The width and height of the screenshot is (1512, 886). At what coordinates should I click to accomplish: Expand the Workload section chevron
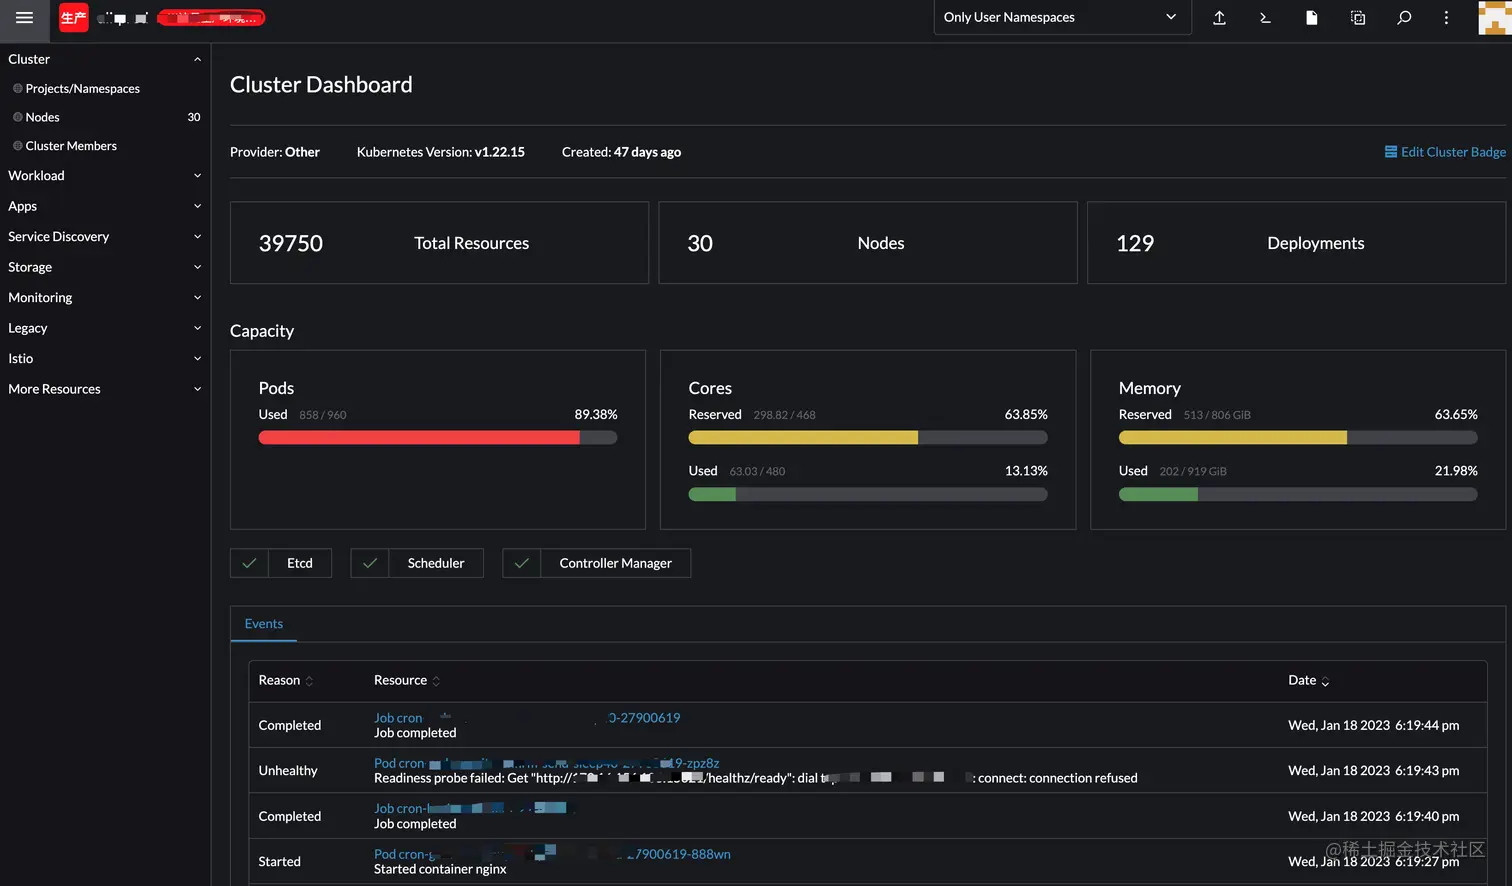[197, 176]
